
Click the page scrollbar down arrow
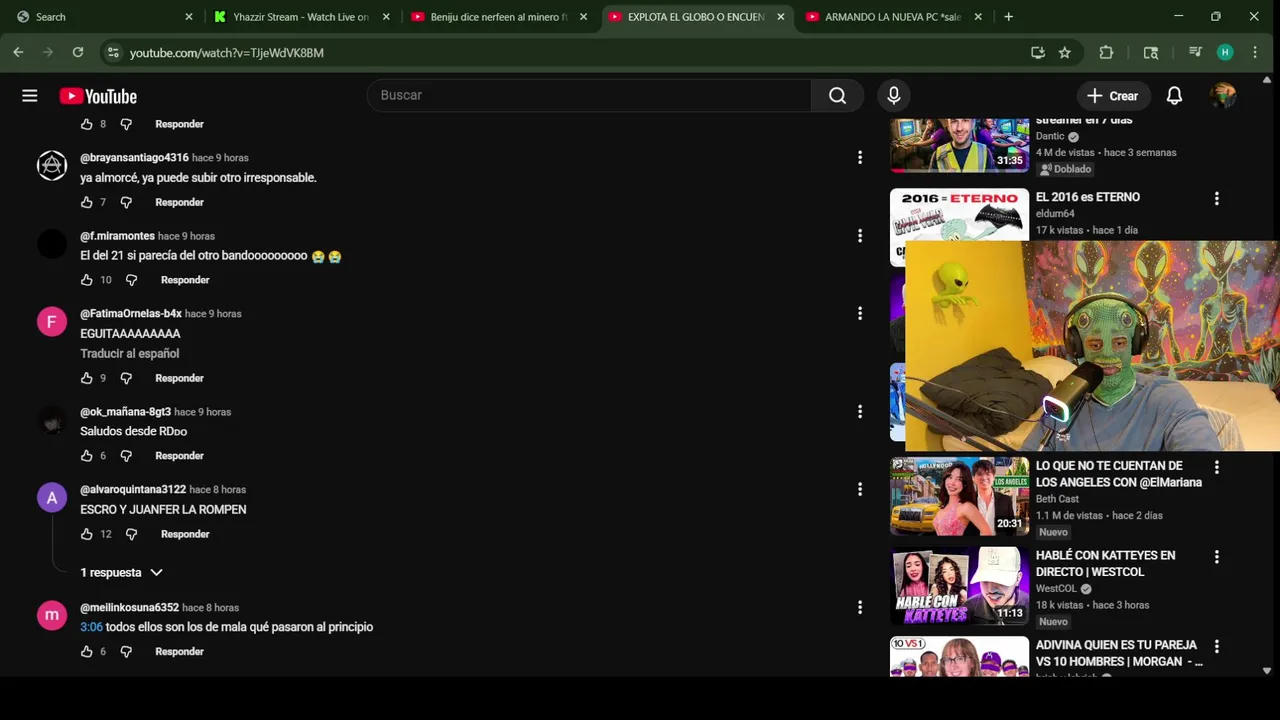coord(1267,671)
